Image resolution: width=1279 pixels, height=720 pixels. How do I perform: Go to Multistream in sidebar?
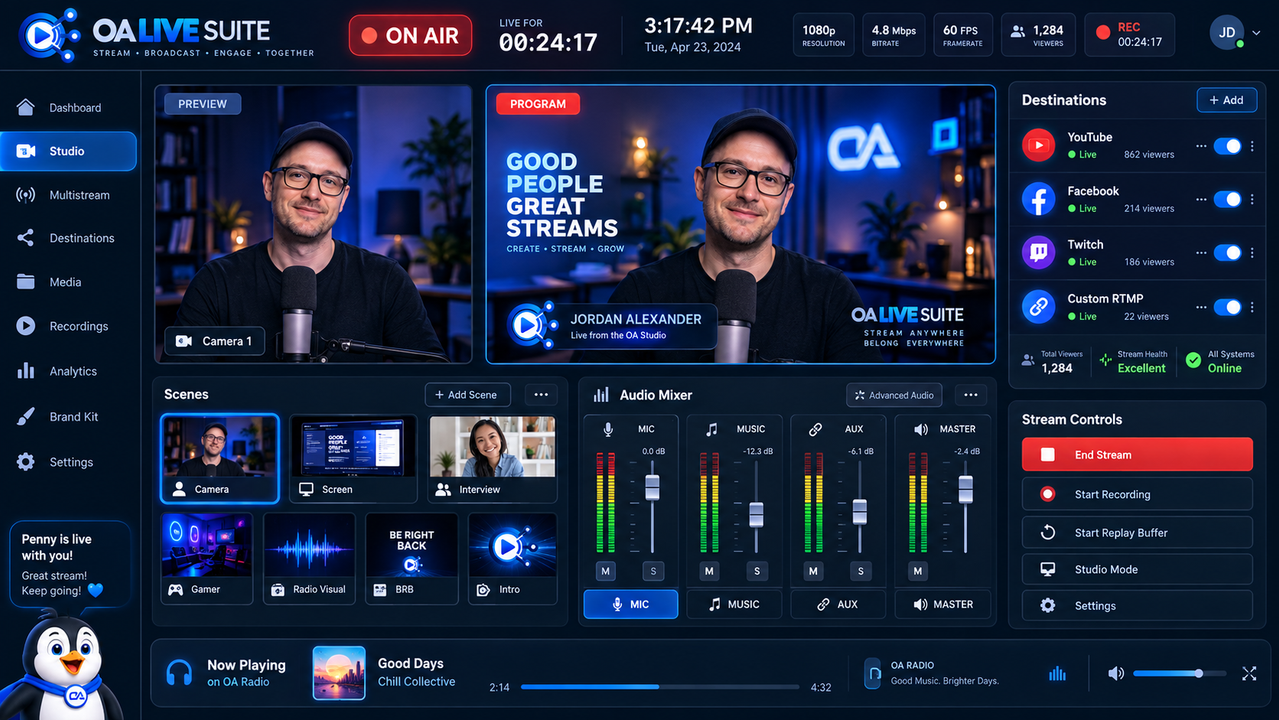click(x=68, y=195)
